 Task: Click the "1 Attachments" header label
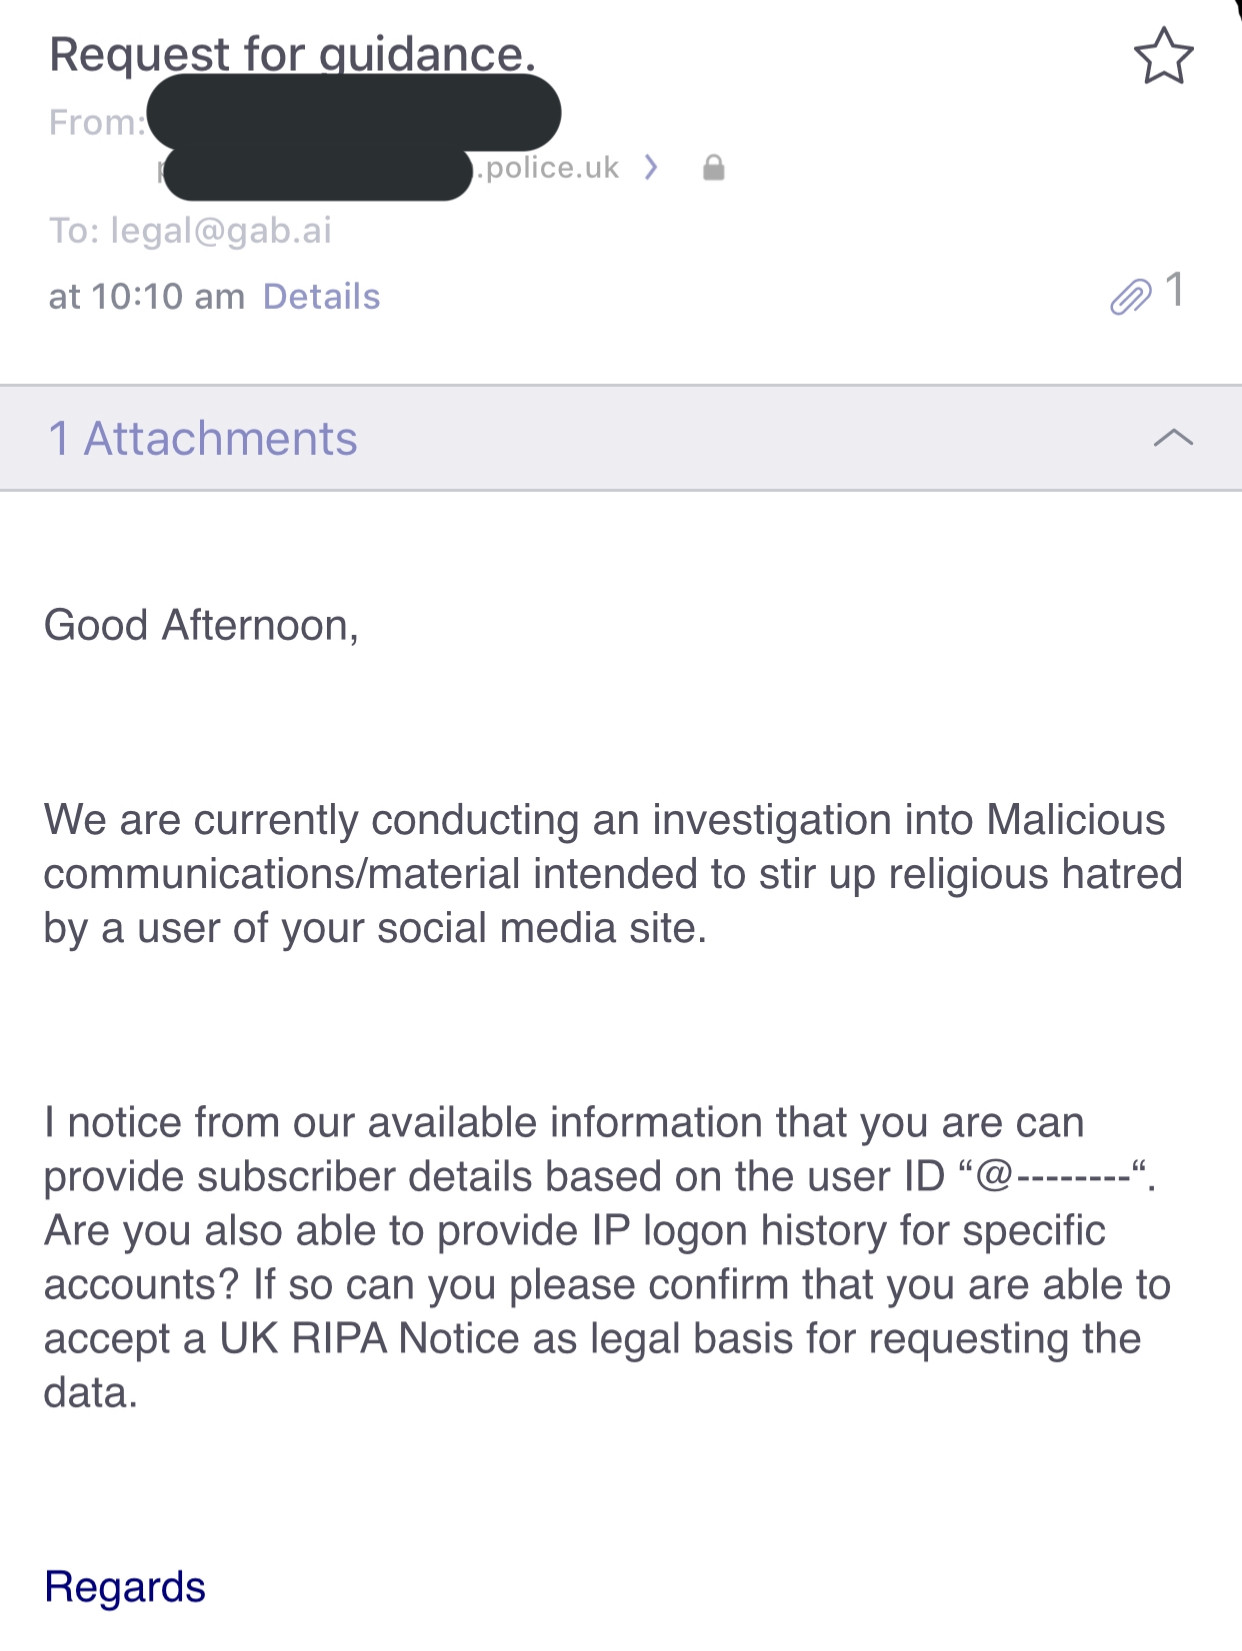pos(203,439)
